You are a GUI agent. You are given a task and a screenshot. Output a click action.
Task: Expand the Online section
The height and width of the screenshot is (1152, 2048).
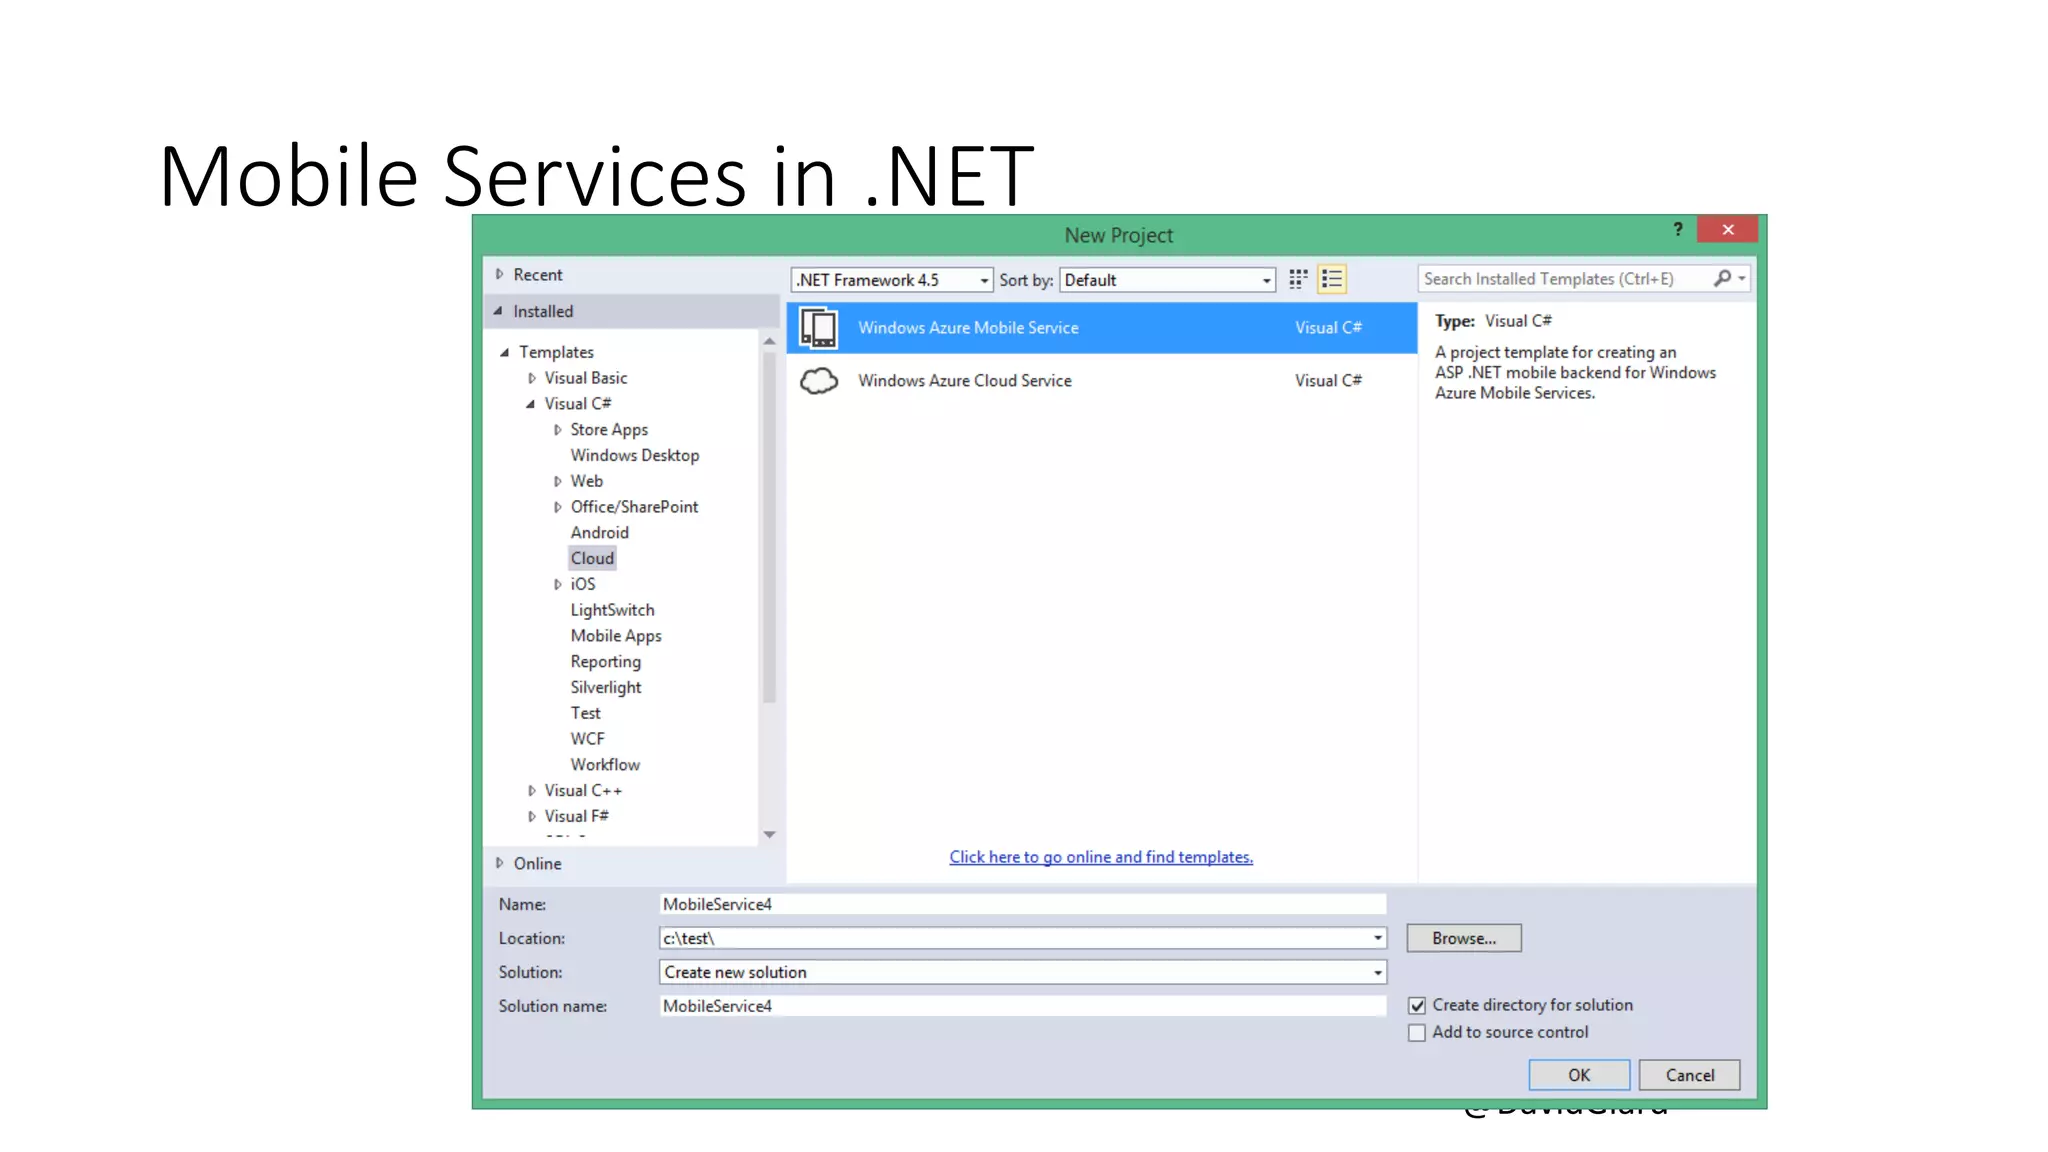click(499, 863)
